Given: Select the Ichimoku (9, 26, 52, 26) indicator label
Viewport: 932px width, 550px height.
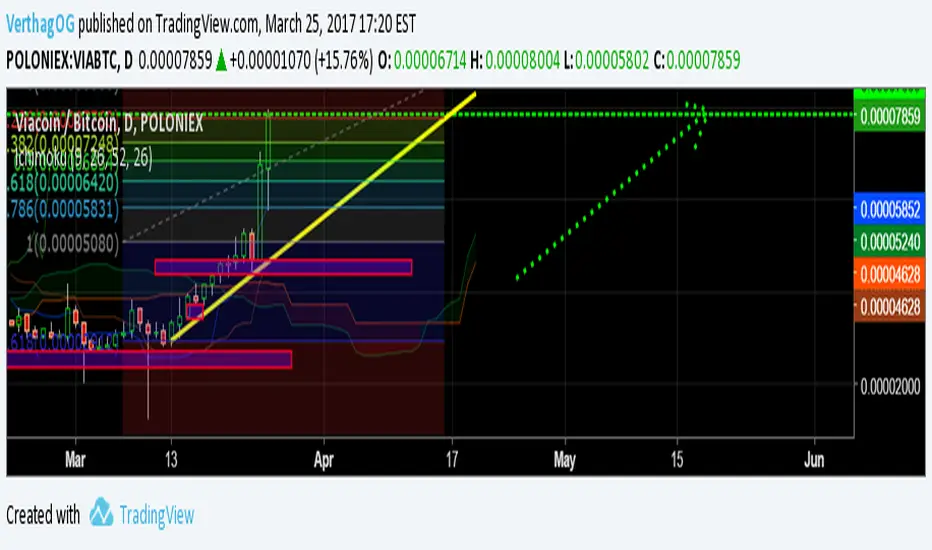Looking at the screenshot, I should (83, 158).
